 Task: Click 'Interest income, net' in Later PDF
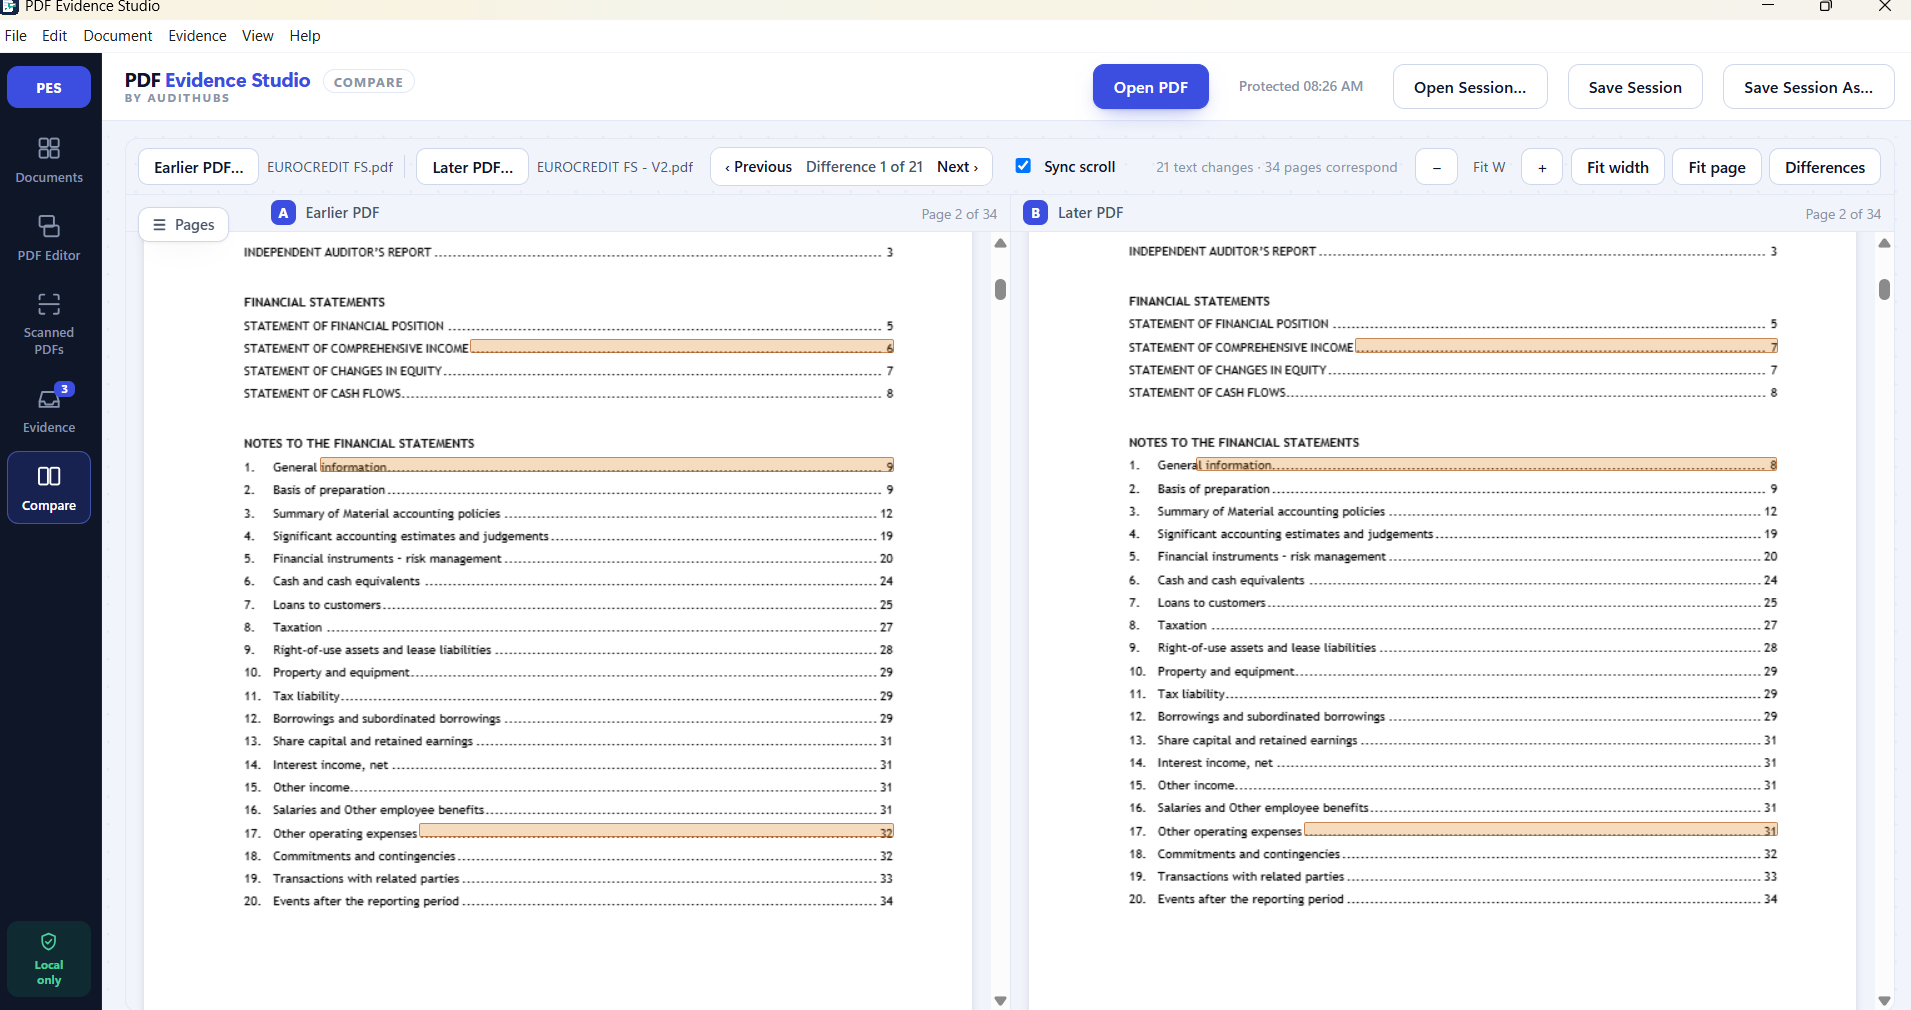point(1215,763)
